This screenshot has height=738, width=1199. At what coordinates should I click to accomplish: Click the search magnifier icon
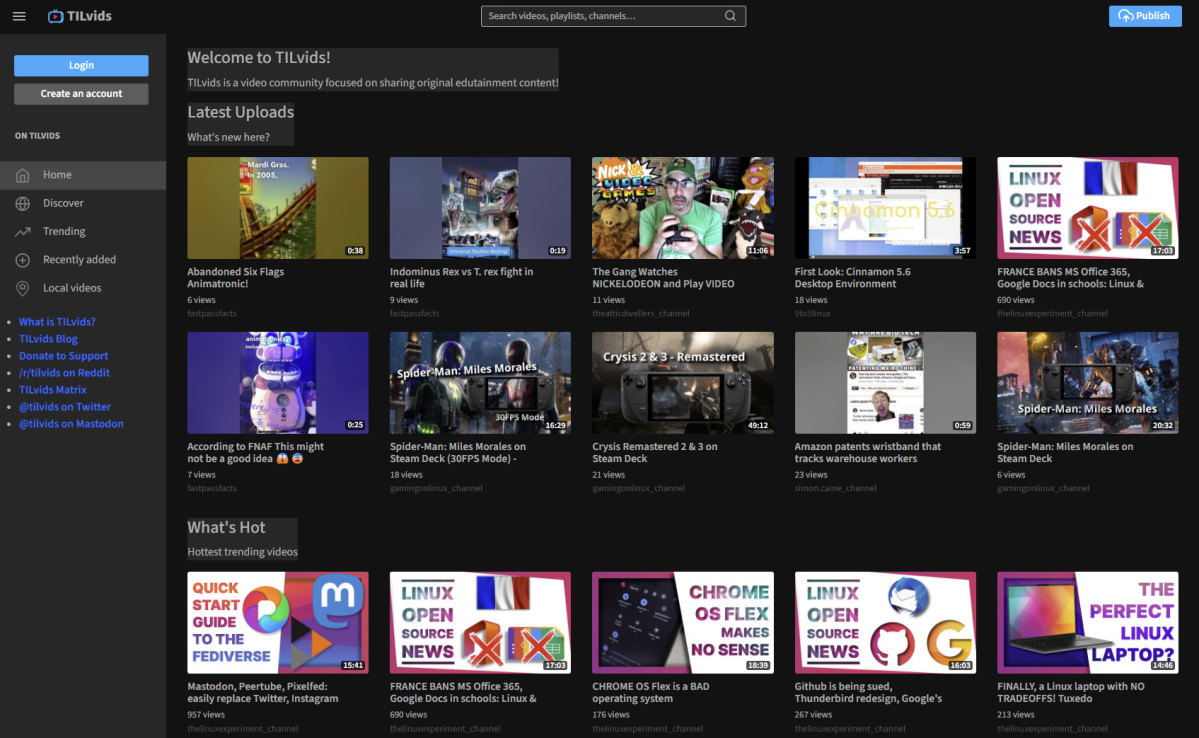(x=730, y=16)
